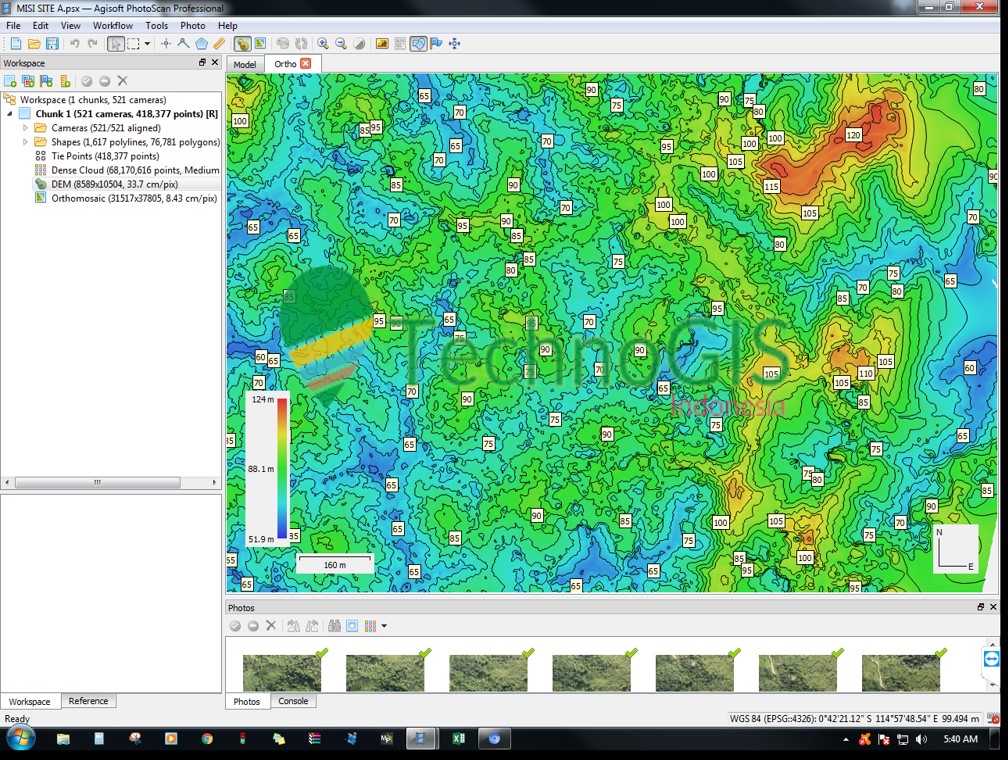Expand the Cameras folder in Workspace tree
1008x760 pixels.
[25, 128]
